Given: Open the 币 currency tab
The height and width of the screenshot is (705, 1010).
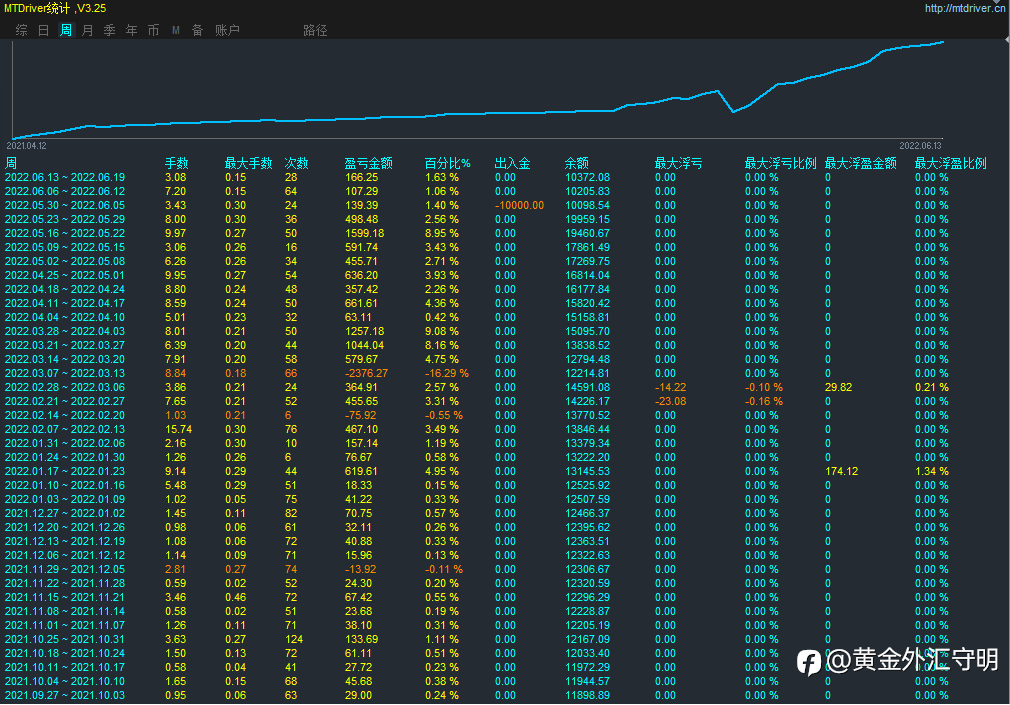Looking at the screenshot, I should pyautogui.click(x=154, y=30).
